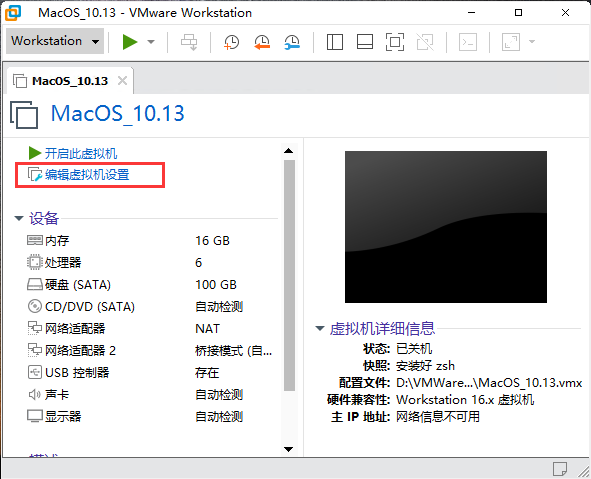Open the Workstation menu dropdown
This screenshot has height=479, width=591.
55,41
